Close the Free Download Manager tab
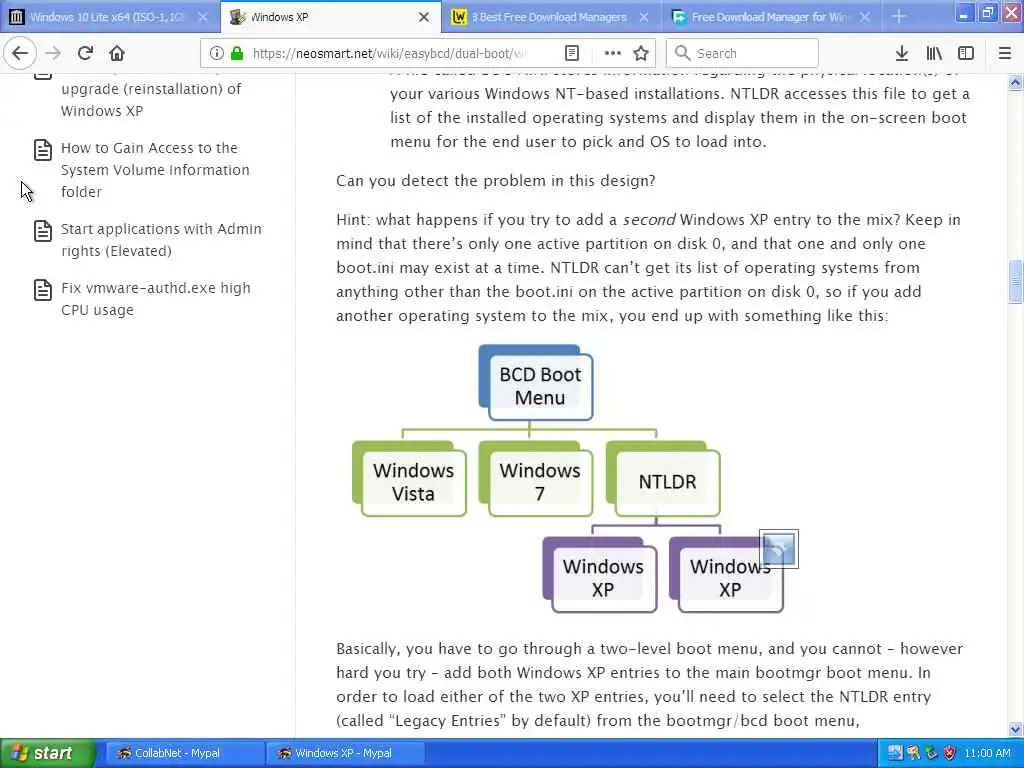 (865, 17)
